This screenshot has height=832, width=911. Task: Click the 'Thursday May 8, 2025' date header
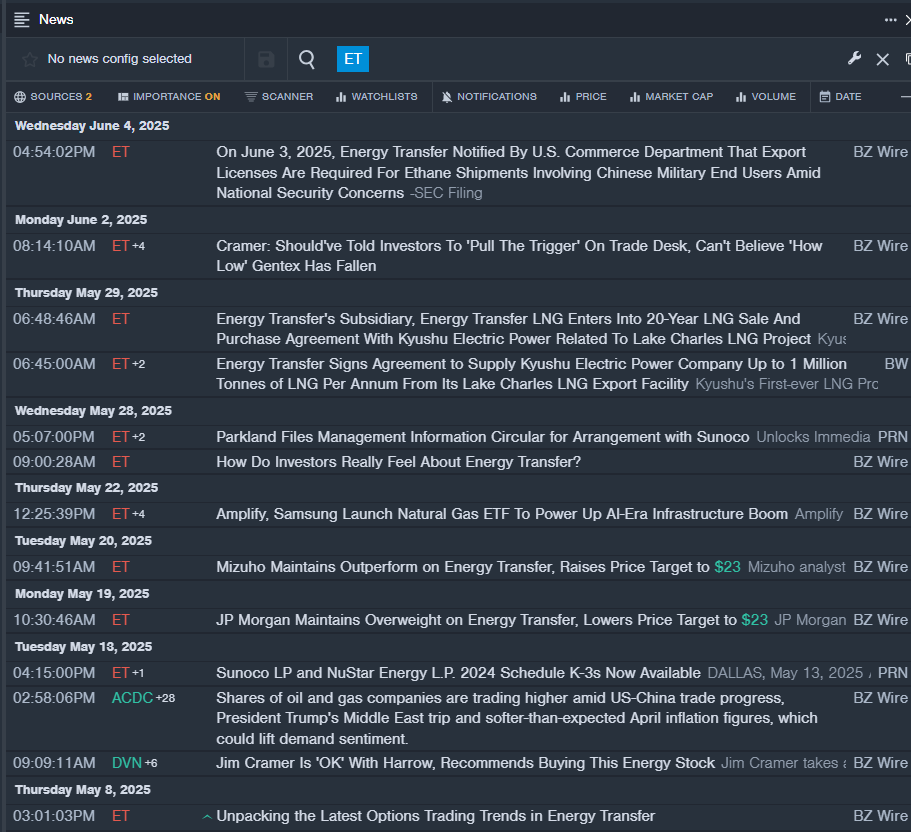coord(83,790)
